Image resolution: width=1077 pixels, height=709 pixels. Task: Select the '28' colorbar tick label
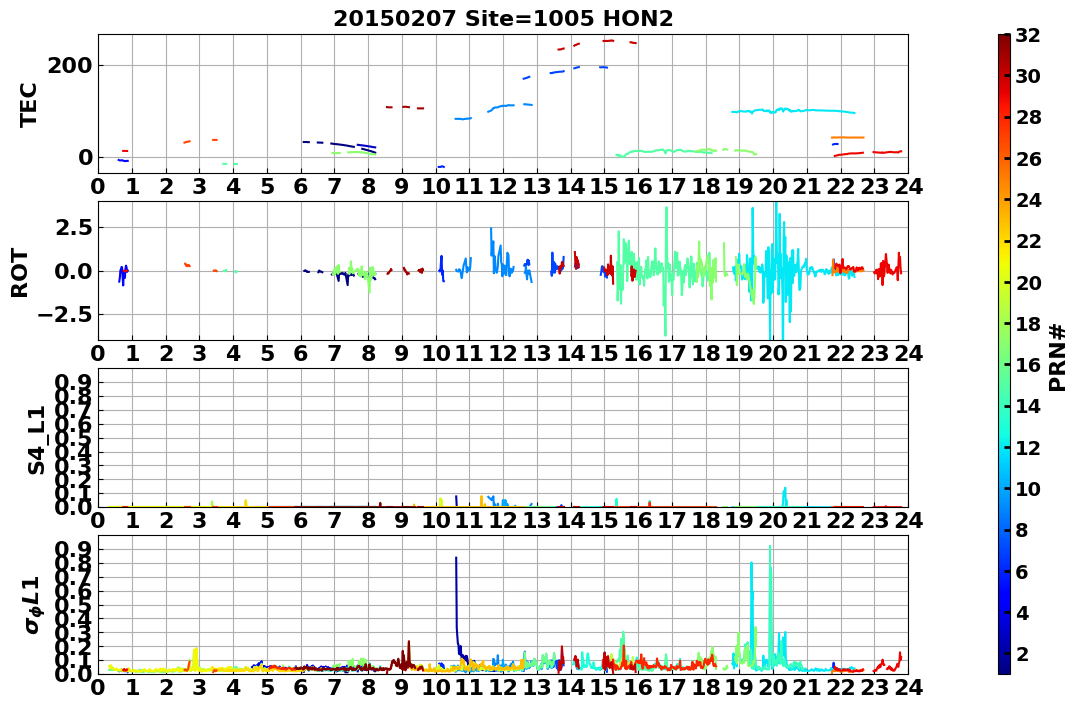pyautogui.click(x=1028, y=117)
